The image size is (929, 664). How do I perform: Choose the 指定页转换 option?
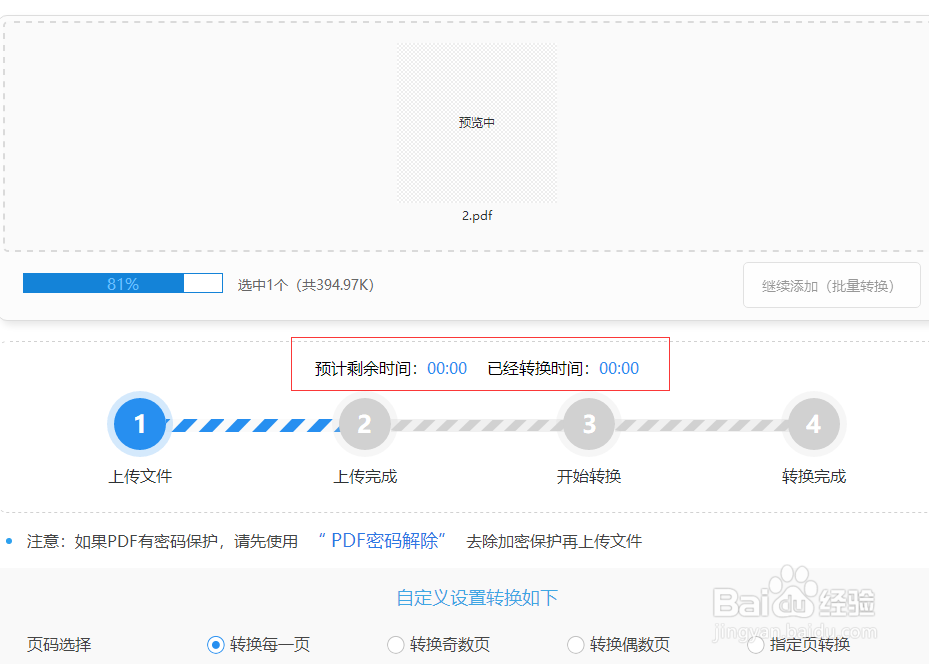point(756,645)
